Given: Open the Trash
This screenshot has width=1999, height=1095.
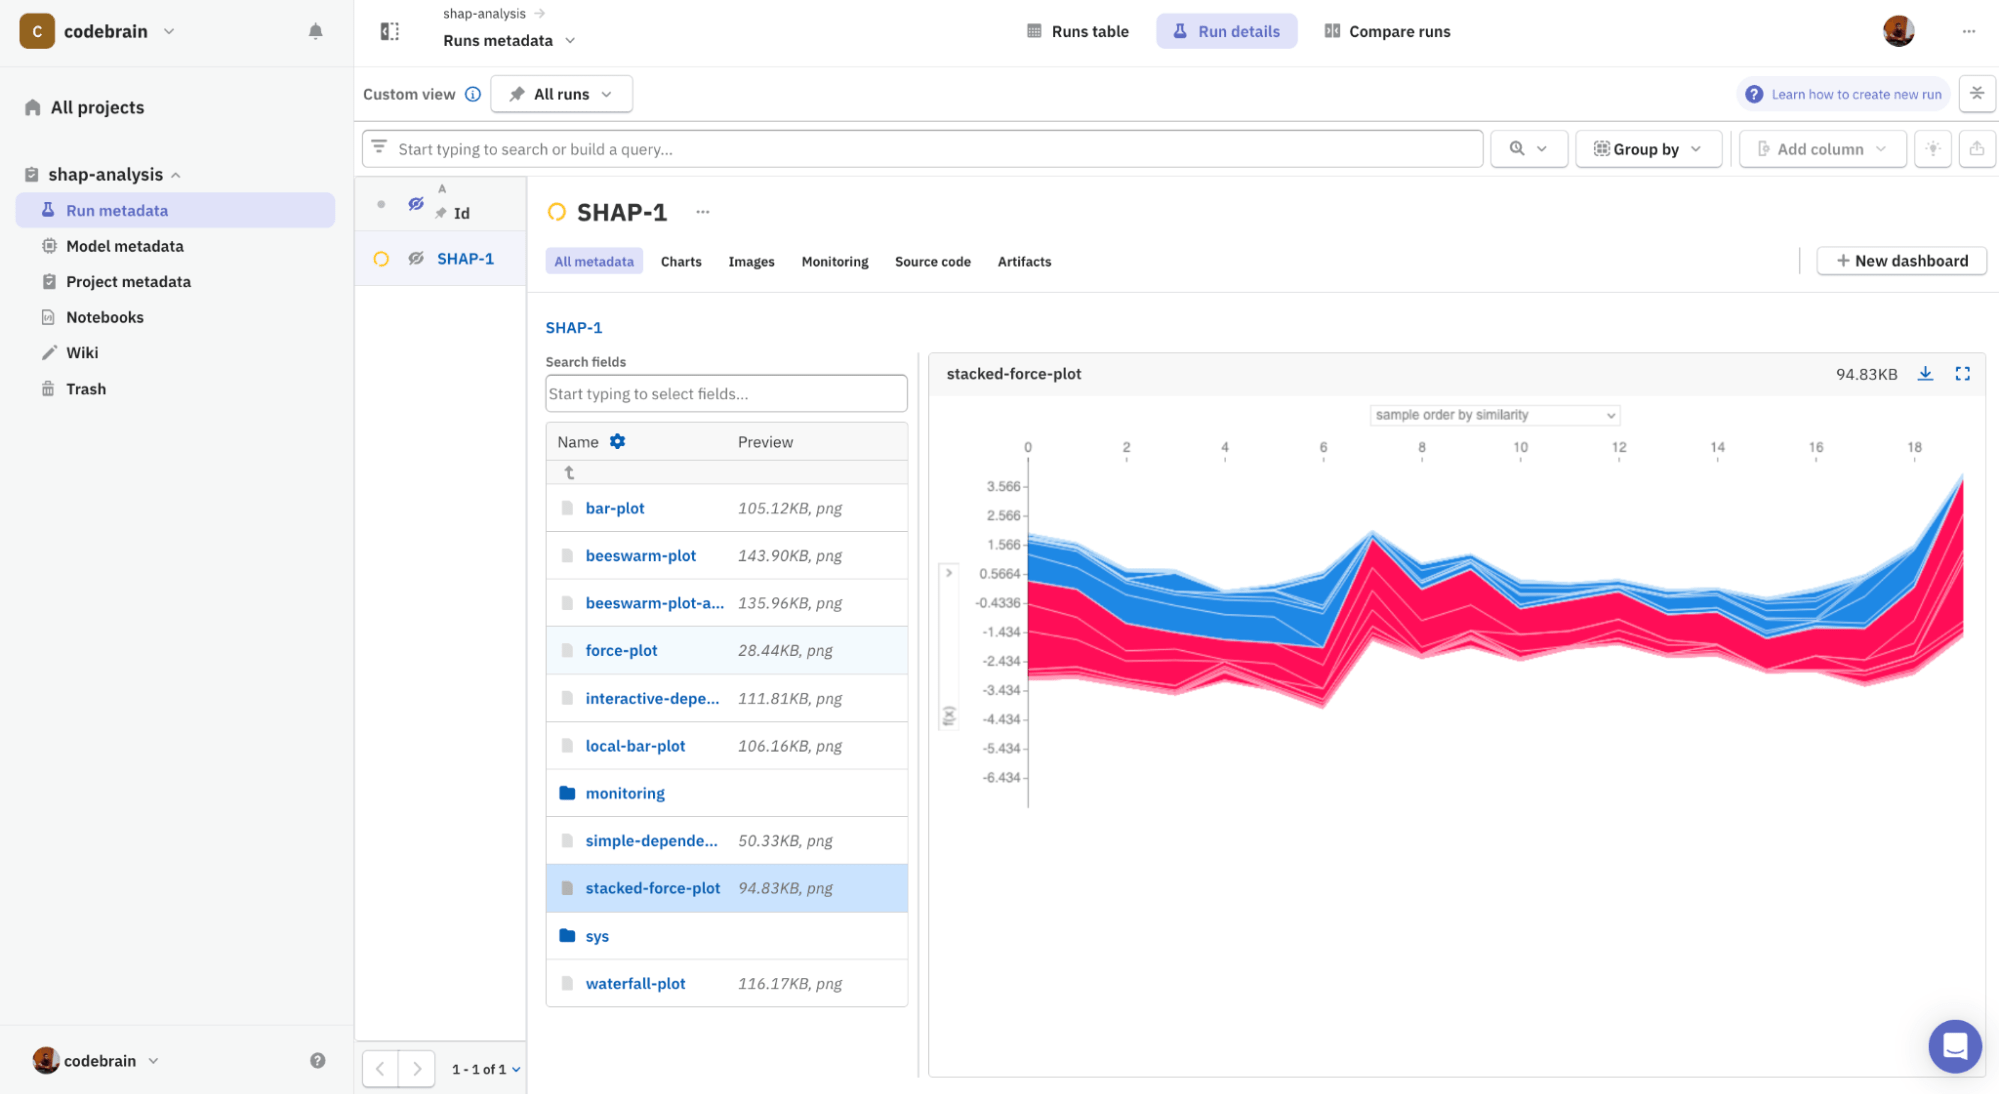Looking at the screenshot, I should pyautogui.click(x=86, y=388).
